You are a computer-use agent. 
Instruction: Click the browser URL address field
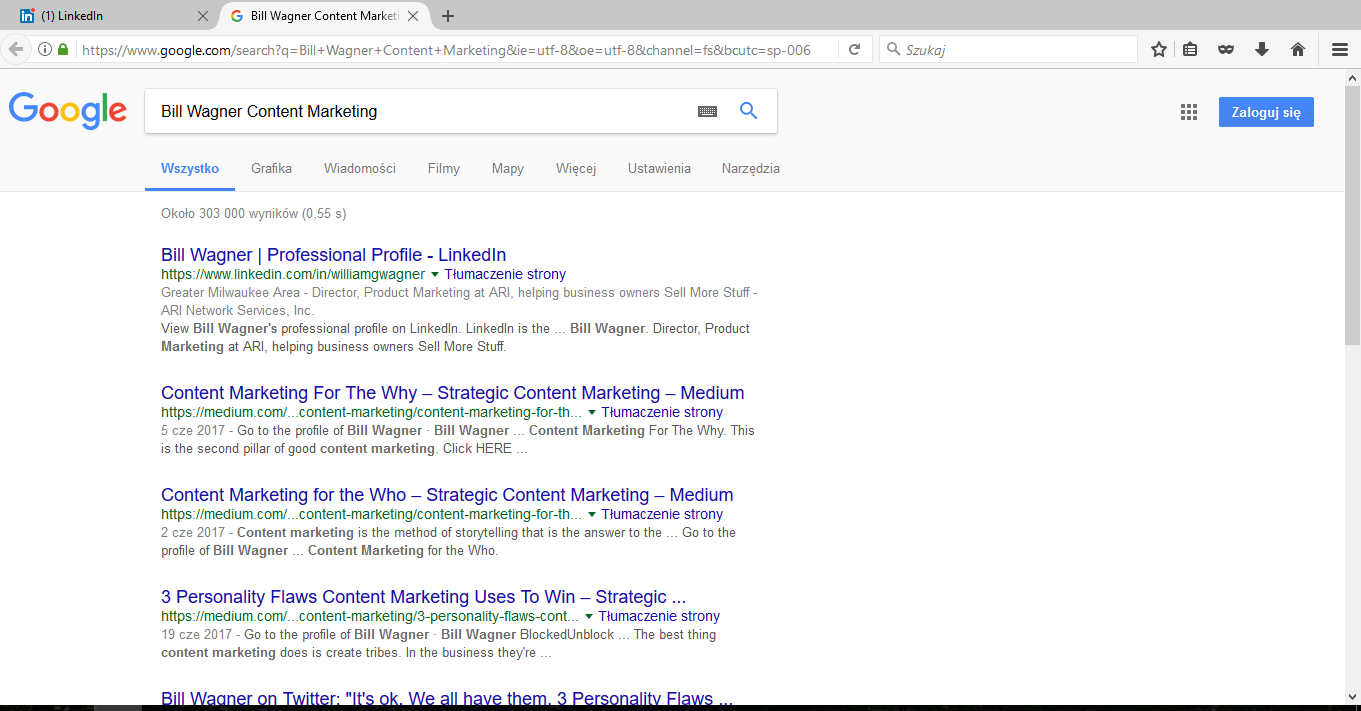(445, 49)
